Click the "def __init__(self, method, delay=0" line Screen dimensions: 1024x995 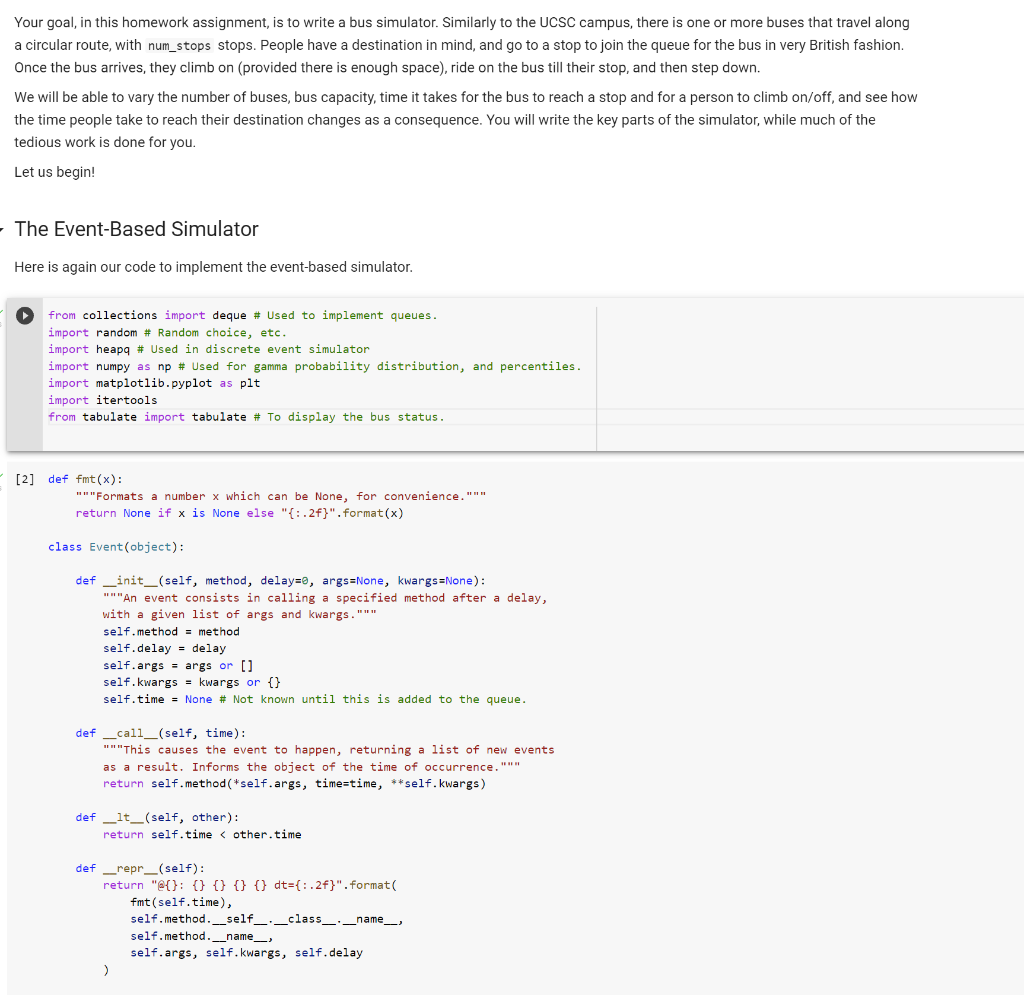[x=281, y=581]
